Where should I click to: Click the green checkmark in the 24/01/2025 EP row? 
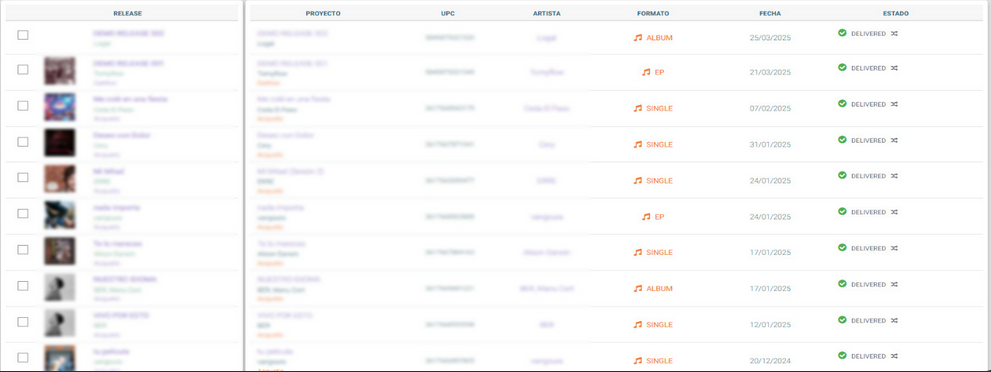(x=842, y=212)
